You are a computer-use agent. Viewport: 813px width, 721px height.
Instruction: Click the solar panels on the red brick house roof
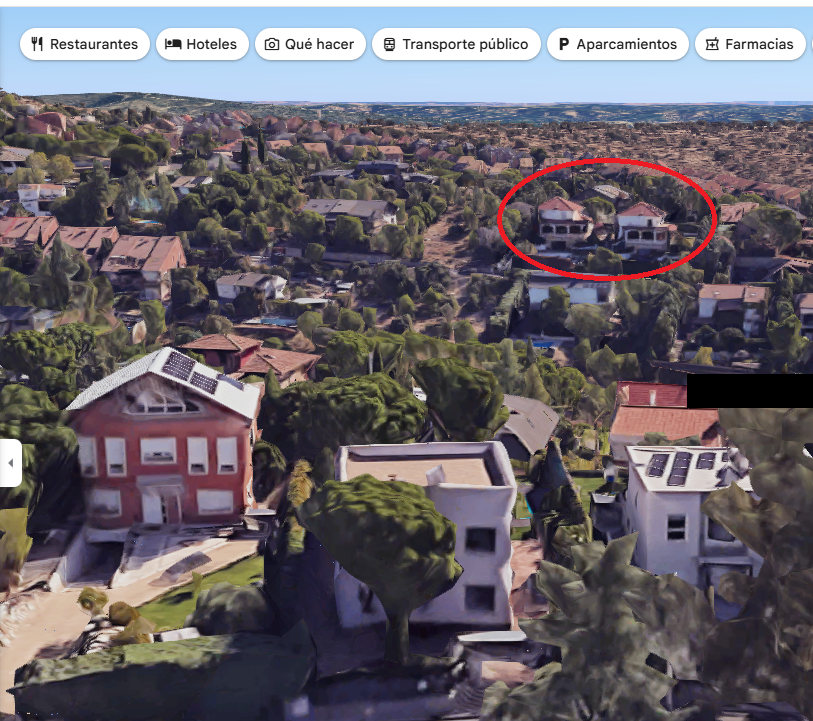pyautogui.click(x=191, y=372)
